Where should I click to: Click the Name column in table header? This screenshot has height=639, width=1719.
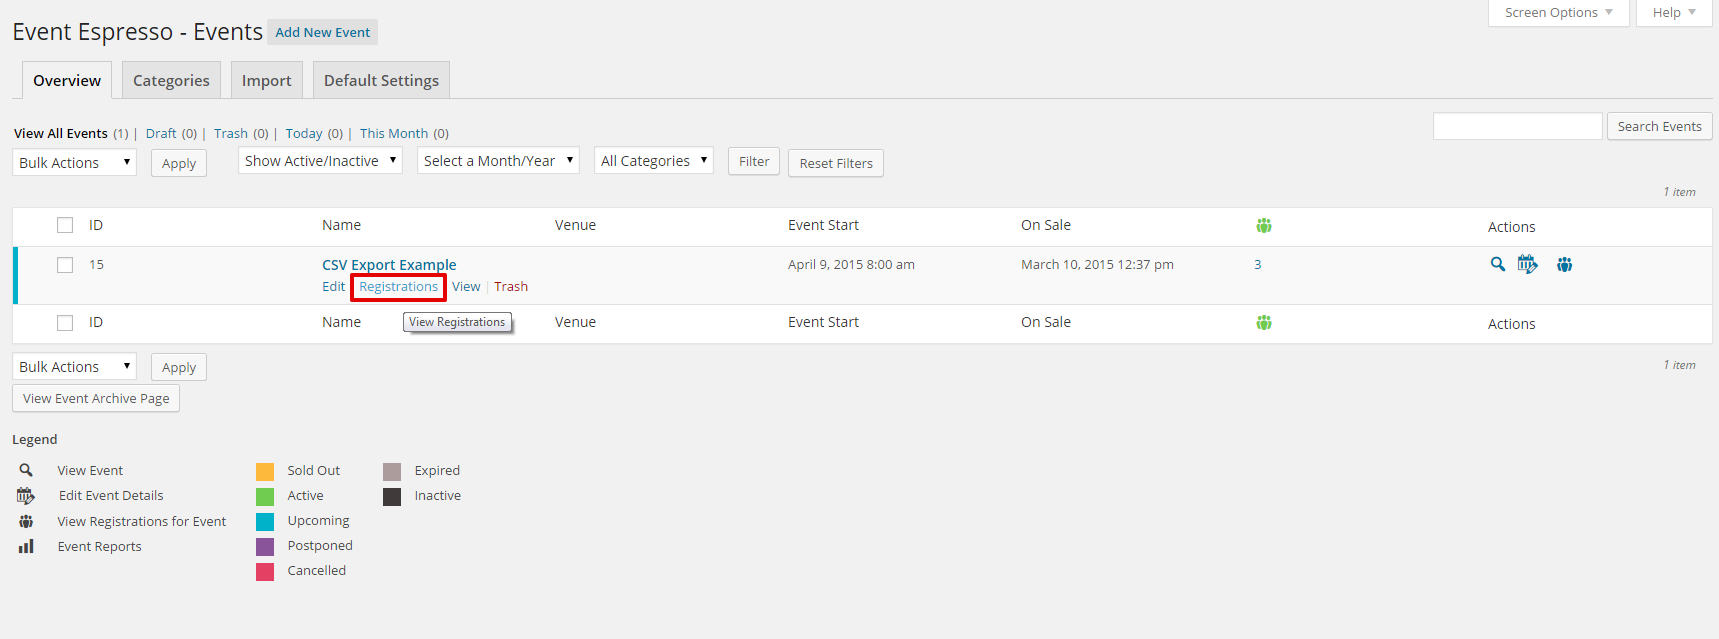click(x=341, y=225)
